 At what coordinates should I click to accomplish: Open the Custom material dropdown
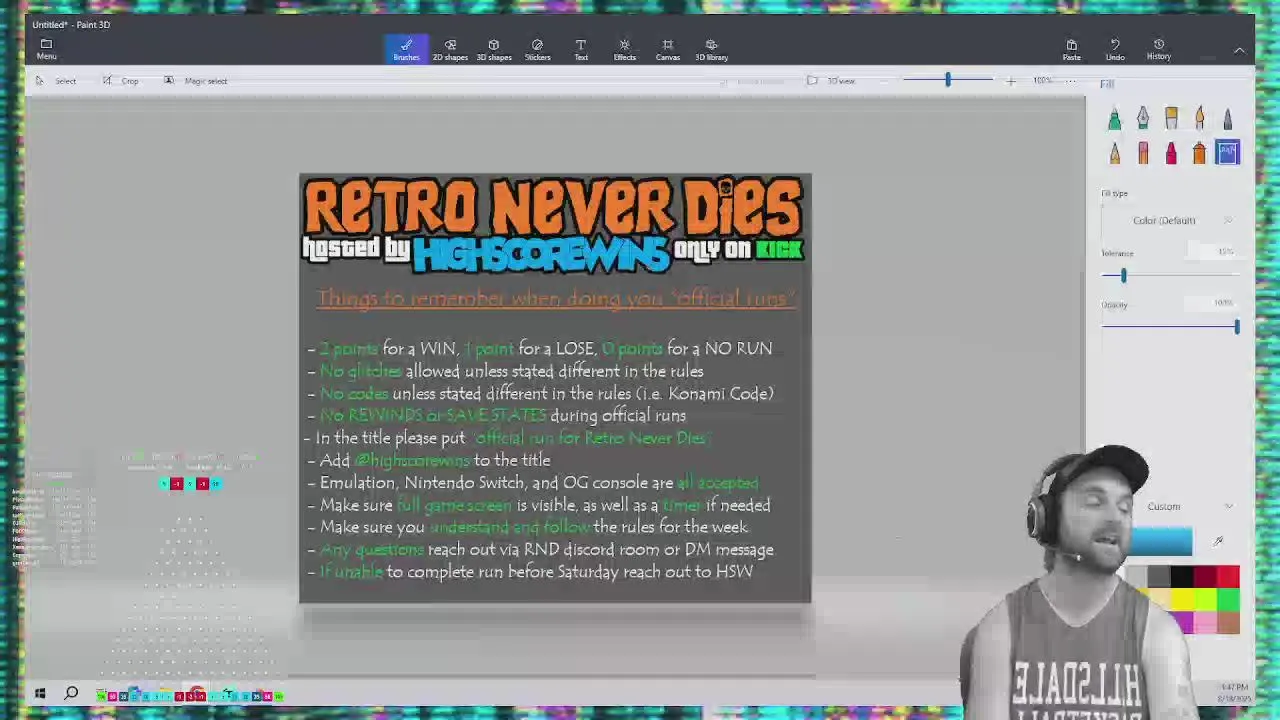[1188, 507]
